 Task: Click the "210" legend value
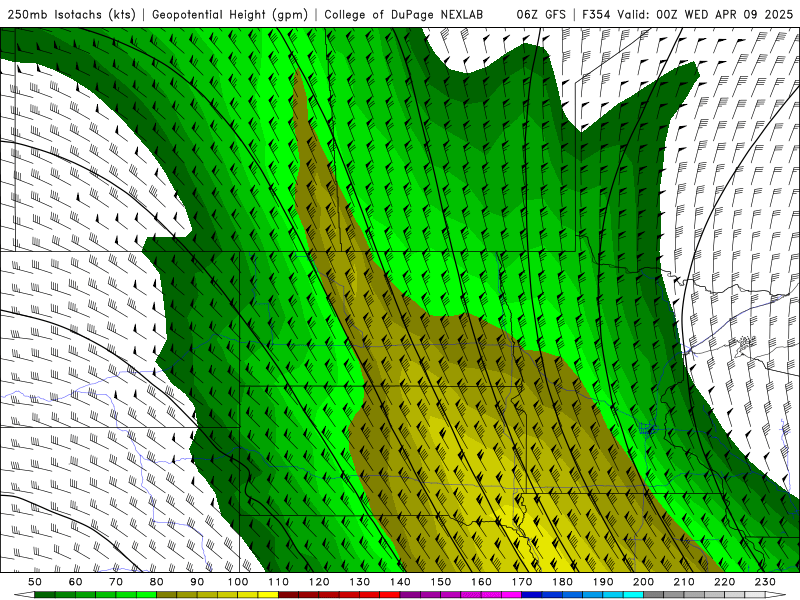(684, 582)
